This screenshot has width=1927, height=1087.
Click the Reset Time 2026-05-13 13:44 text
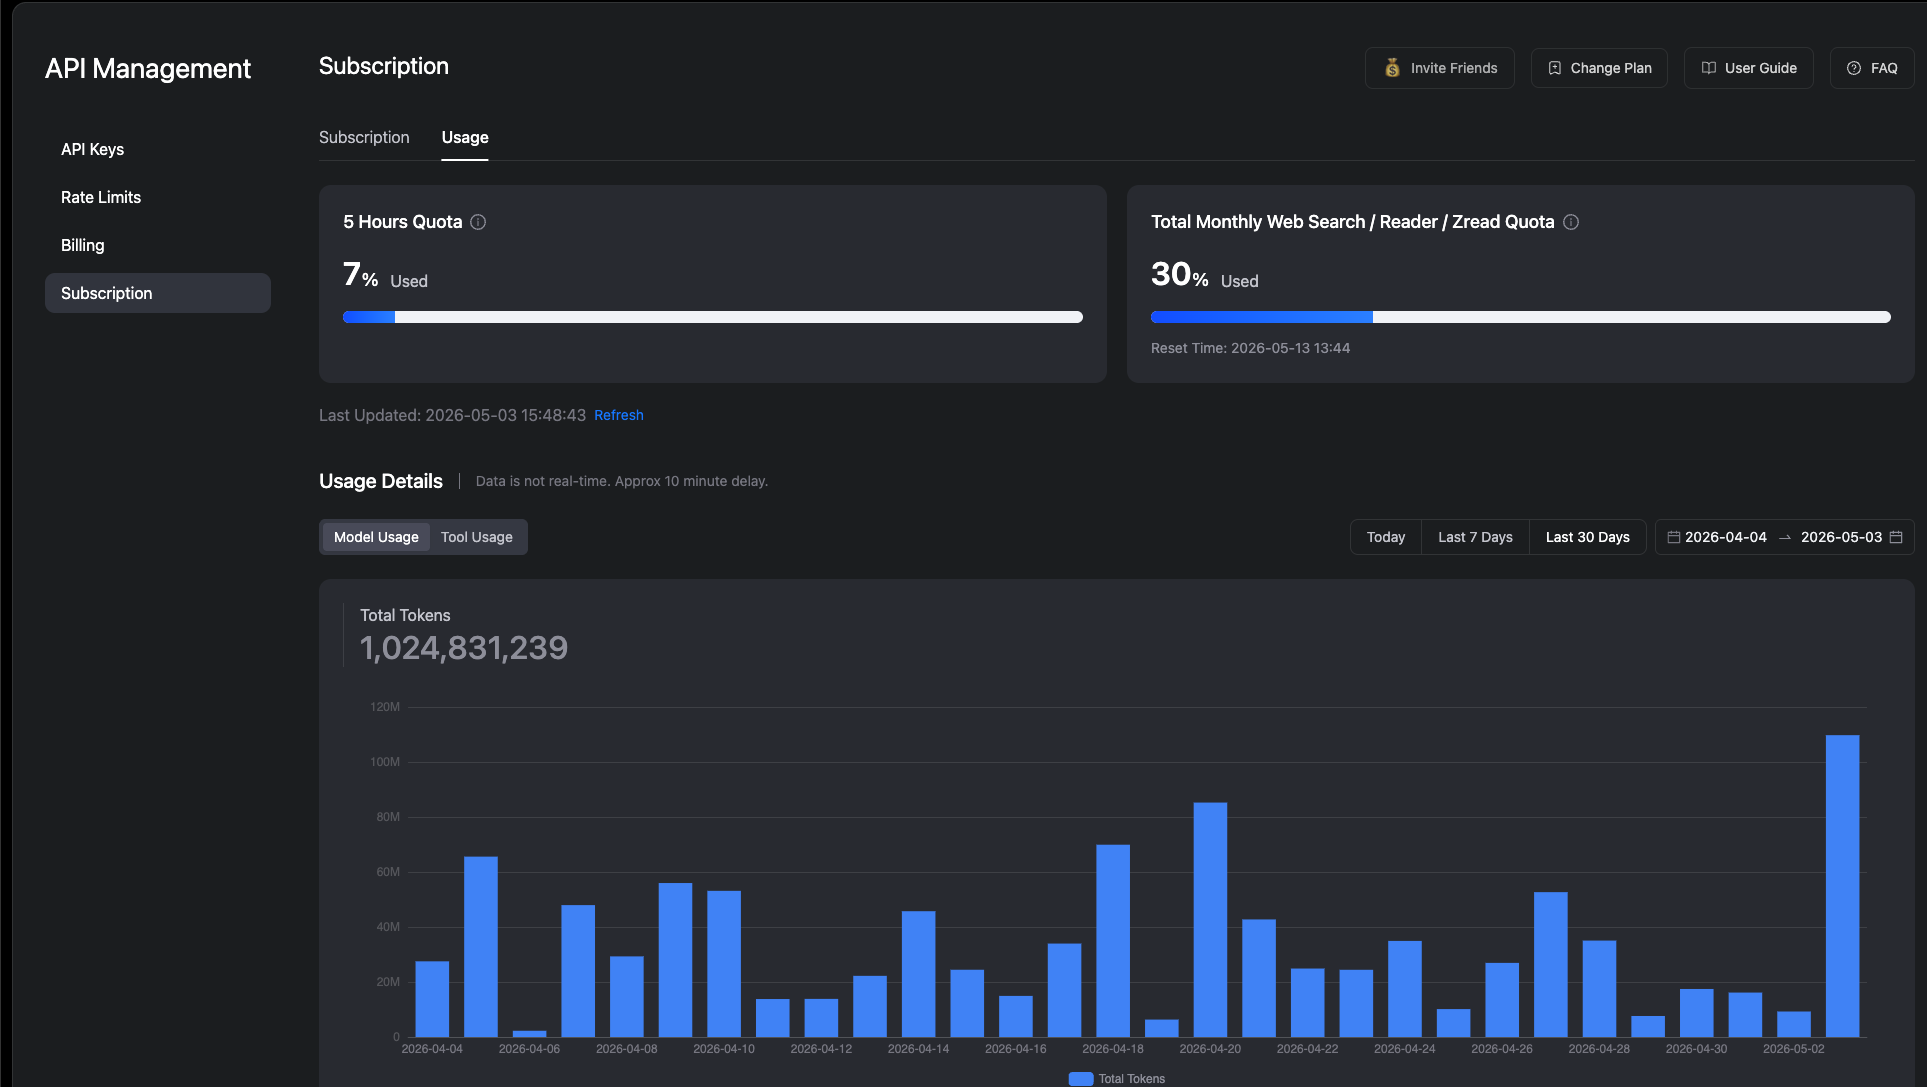pos(1250,348)
